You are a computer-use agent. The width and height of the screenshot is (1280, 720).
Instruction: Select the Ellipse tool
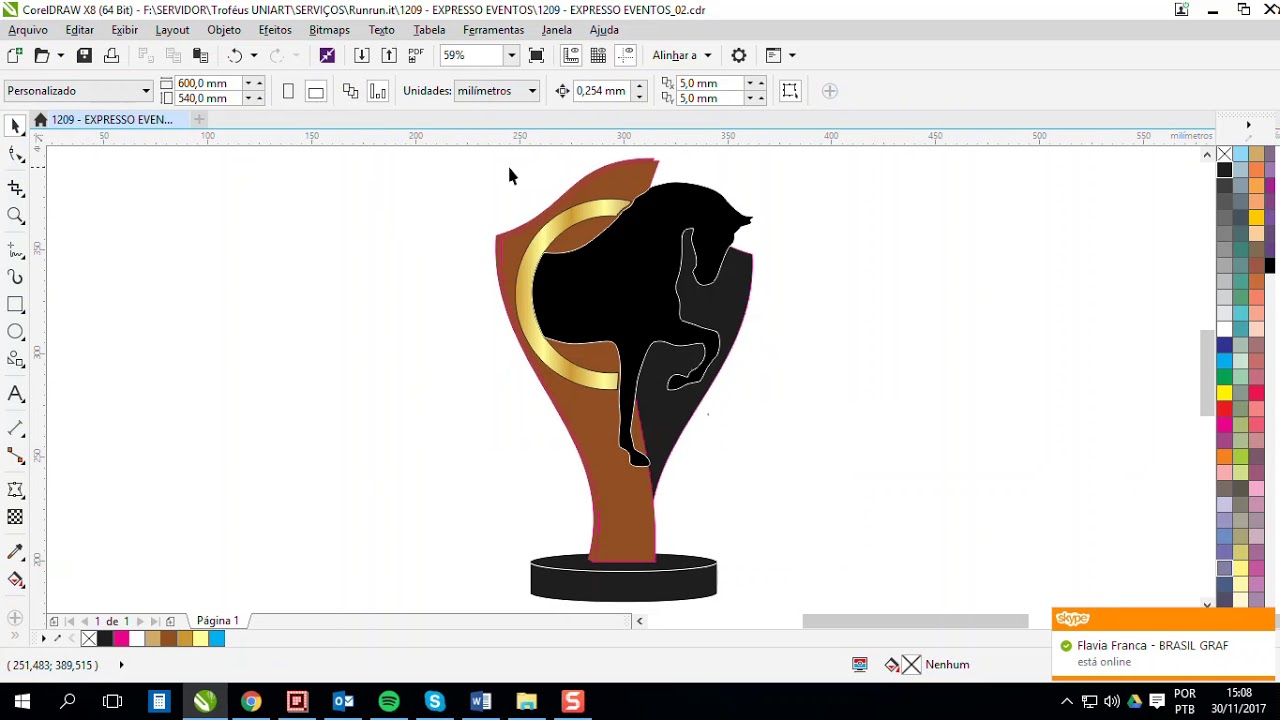coord(15,332)
